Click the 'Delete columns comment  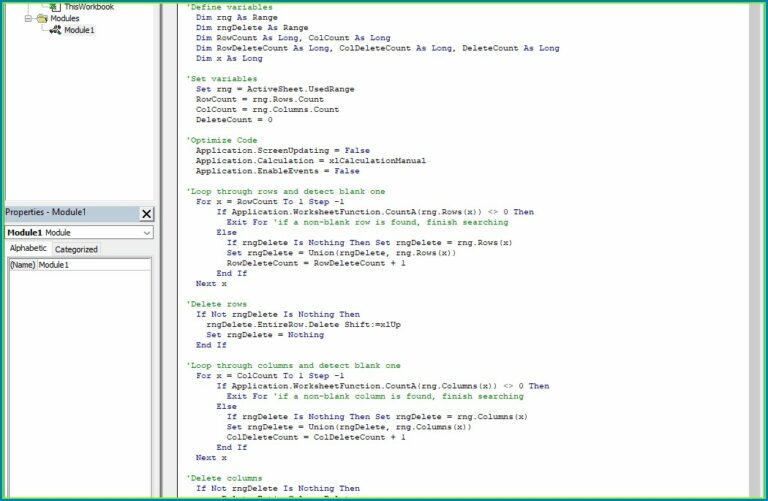pyautogui.click(x=224, y=478)
